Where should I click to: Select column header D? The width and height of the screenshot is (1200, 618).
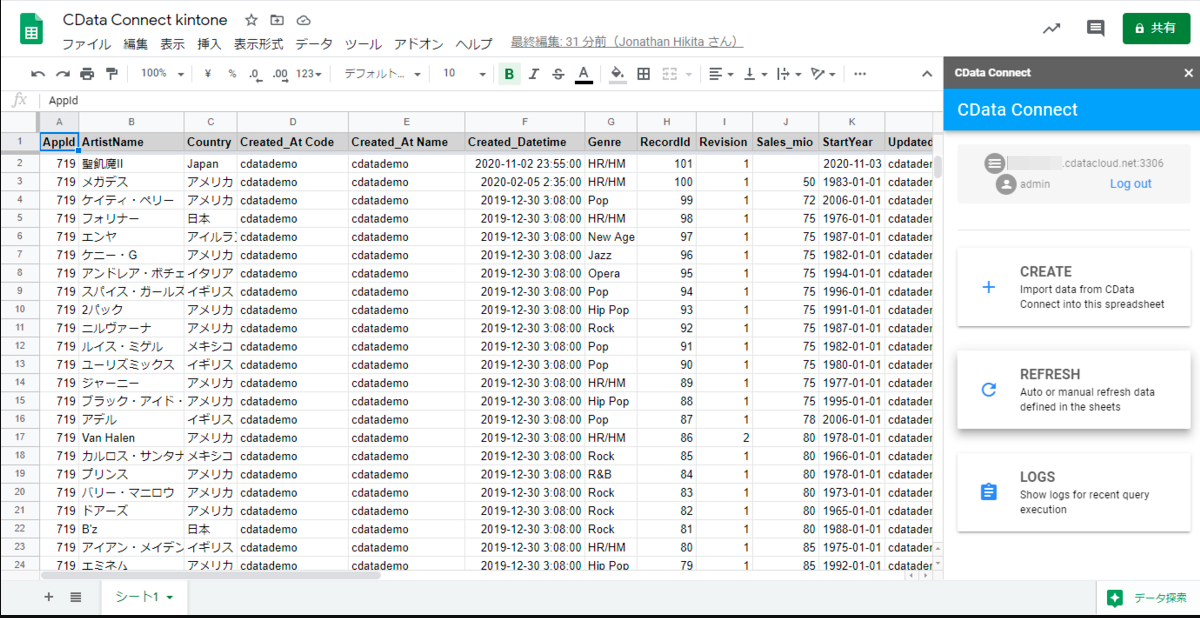(x=292, y=121)
